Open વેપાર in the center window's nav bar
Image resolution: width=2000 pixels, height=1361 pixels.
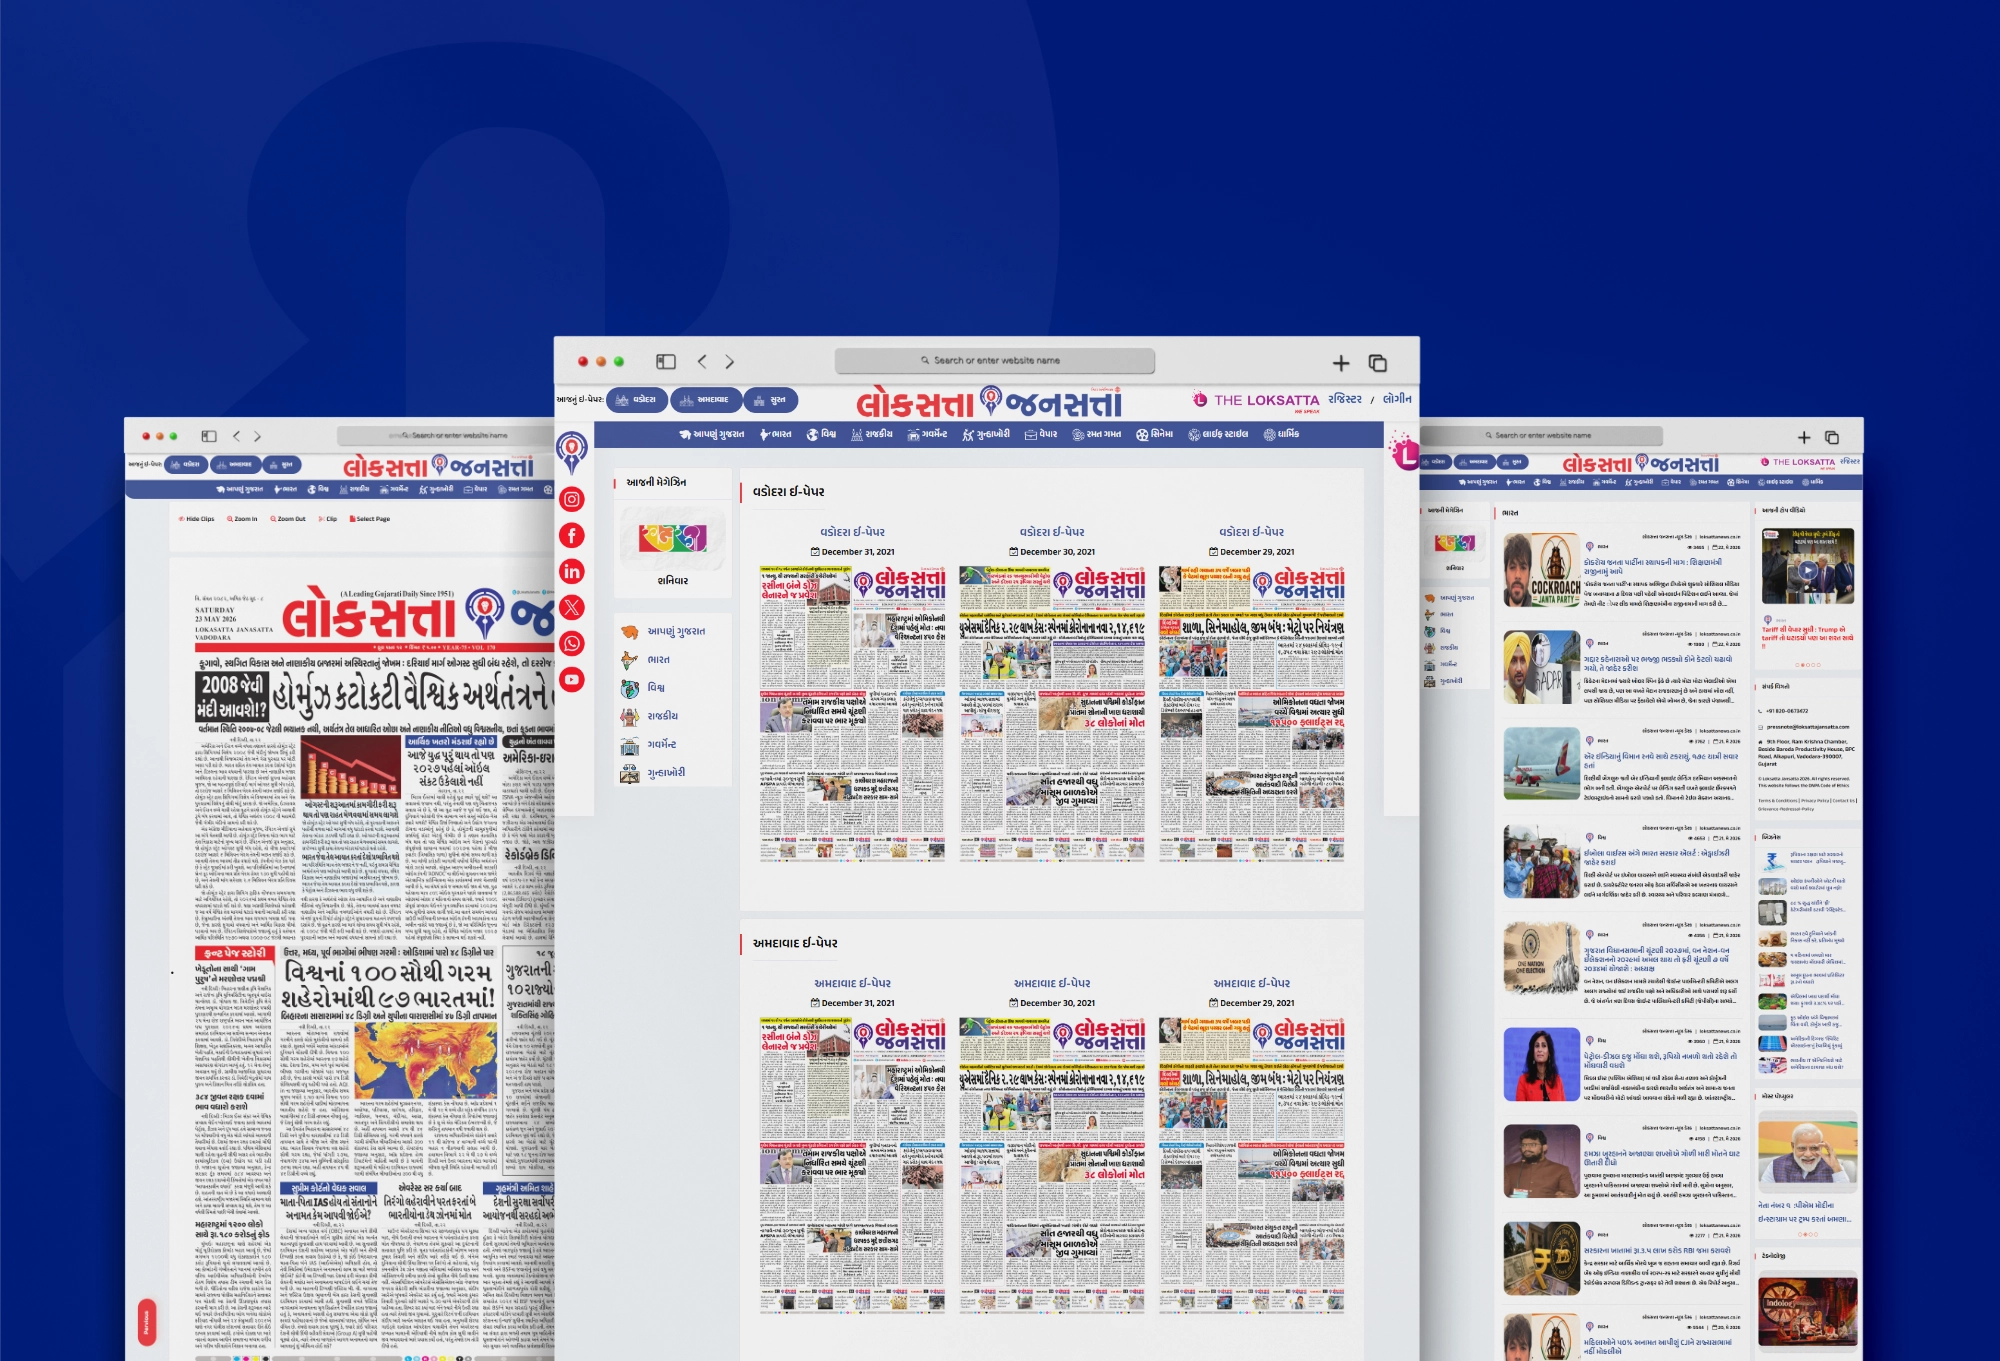coord(1041,435)
